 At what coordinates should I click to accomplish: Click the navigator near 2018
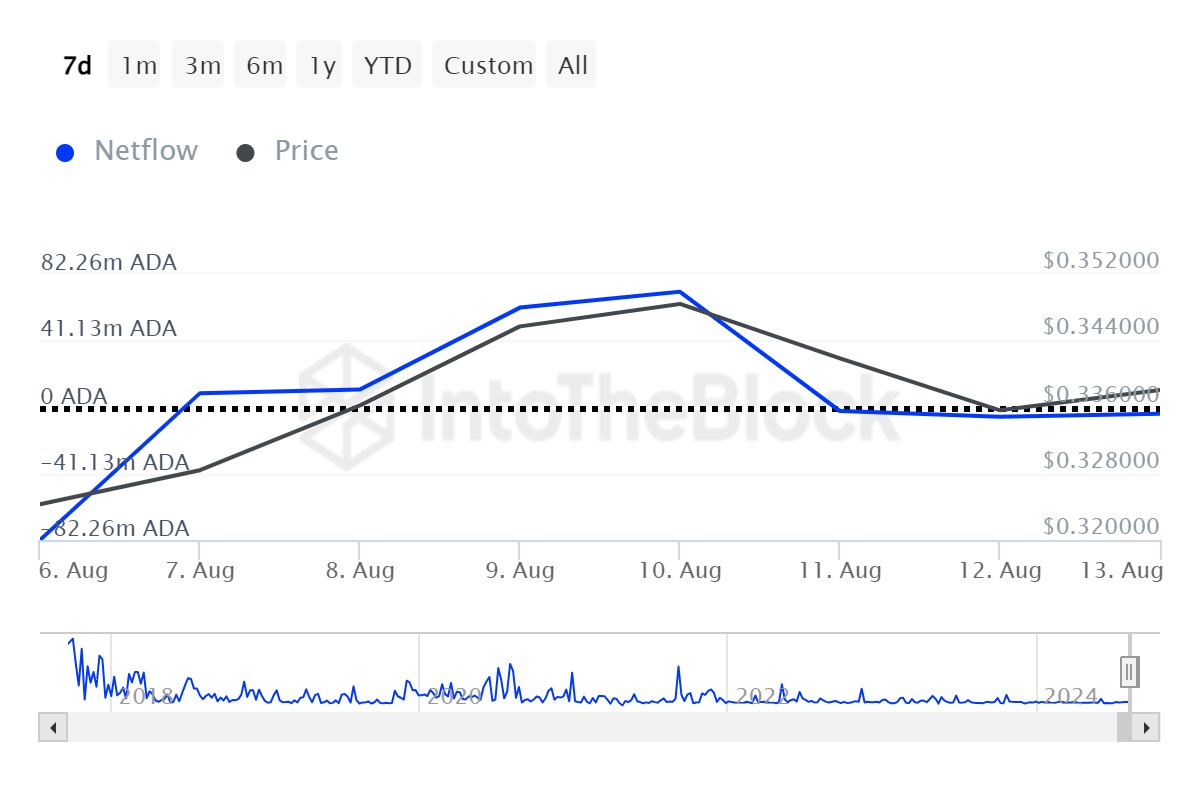click(145, 695)
